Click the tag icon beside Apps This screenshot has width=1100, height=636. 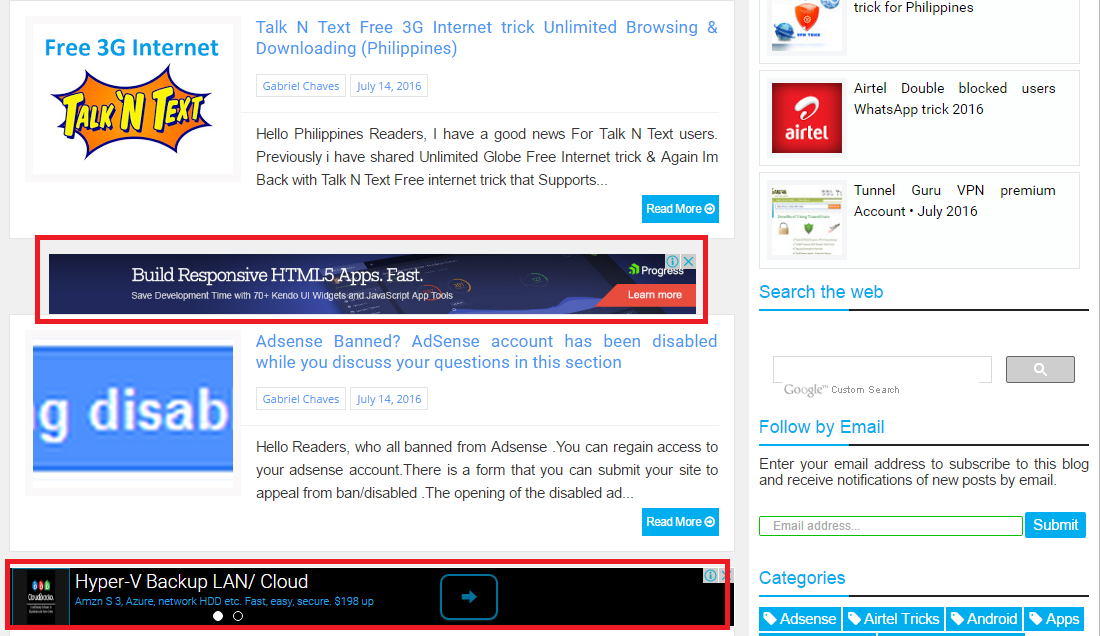coord(1036,618)
